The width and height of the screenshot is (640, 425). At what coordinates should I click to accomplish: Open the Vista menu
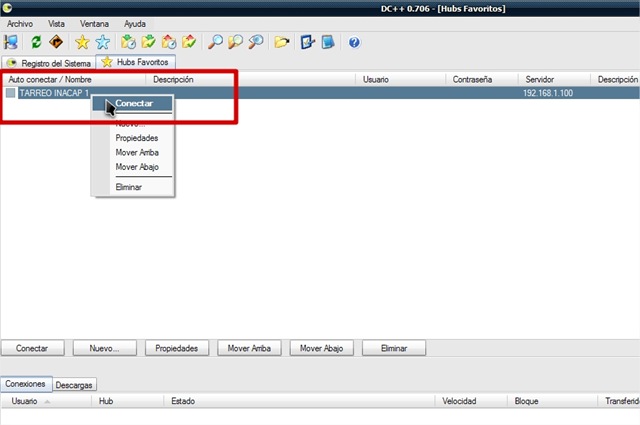point(56,24)
